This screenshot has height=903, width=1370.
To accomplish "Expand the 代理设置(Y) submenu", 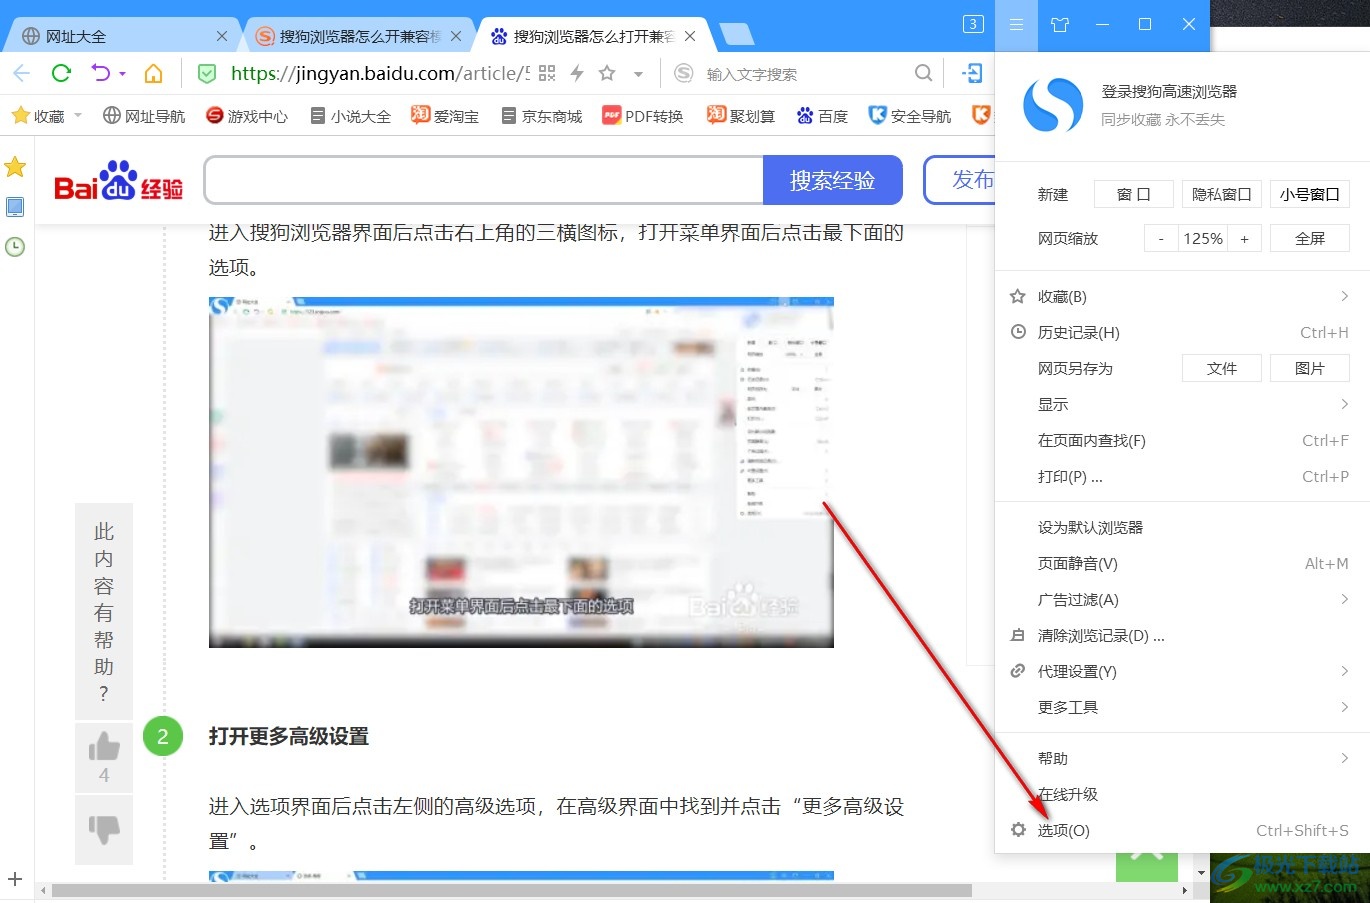I will (x=1344, y=671).
